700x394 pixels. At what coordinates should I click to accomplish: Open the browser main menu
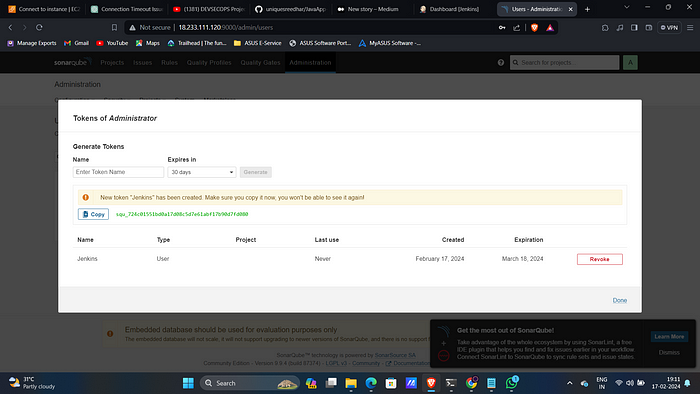(x=690, y=28)
